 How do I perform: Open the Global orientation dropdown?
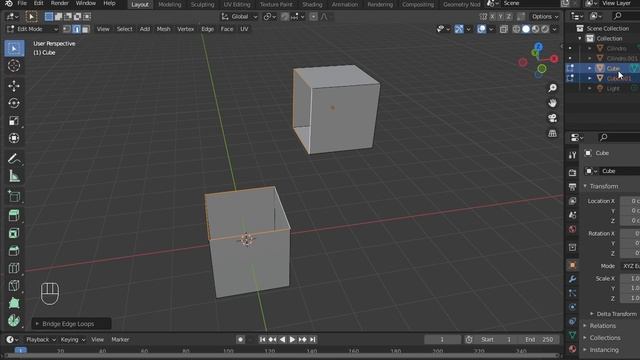point(239,17)
